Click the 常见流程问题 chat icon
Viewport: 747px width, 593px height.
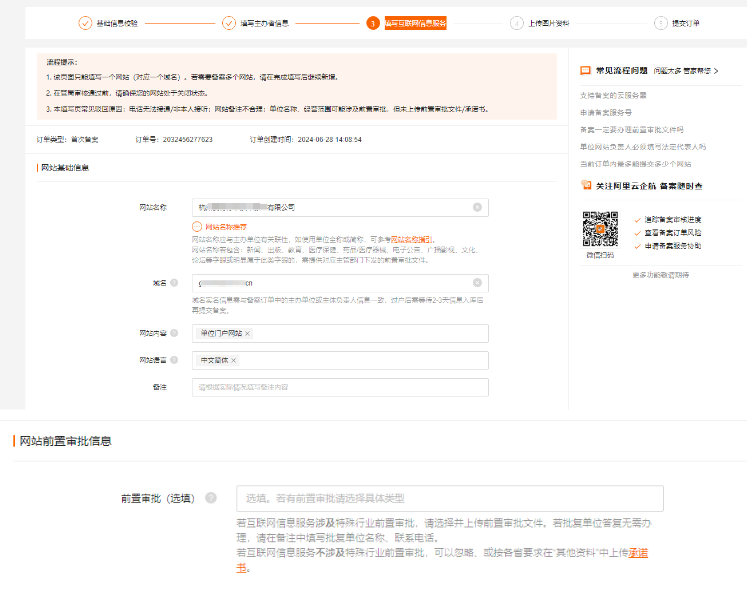coord(585,71)
